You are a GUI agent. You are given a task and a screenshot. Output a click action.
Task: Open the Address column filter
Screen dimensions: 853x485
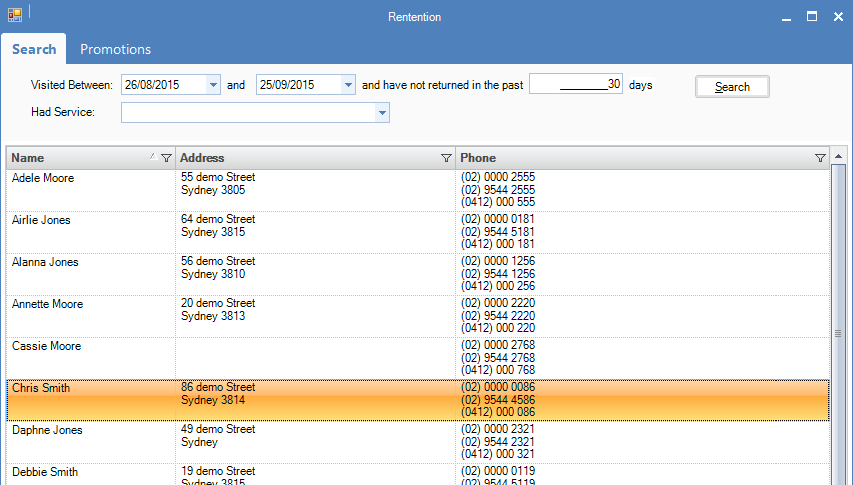pyautogui.click(x=446, y=158)
